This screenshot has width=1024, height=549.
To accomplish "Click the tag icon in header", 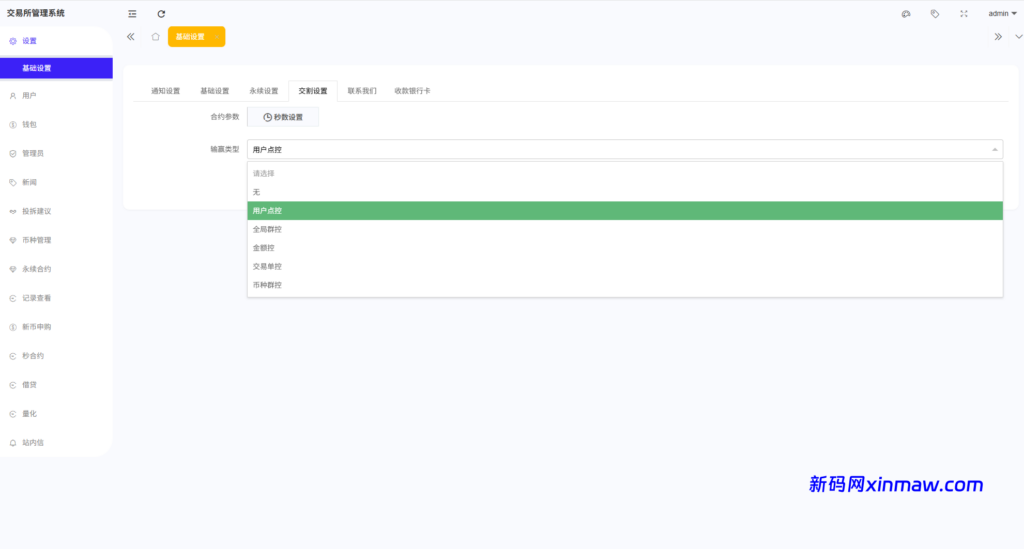I will click(934, 14).
